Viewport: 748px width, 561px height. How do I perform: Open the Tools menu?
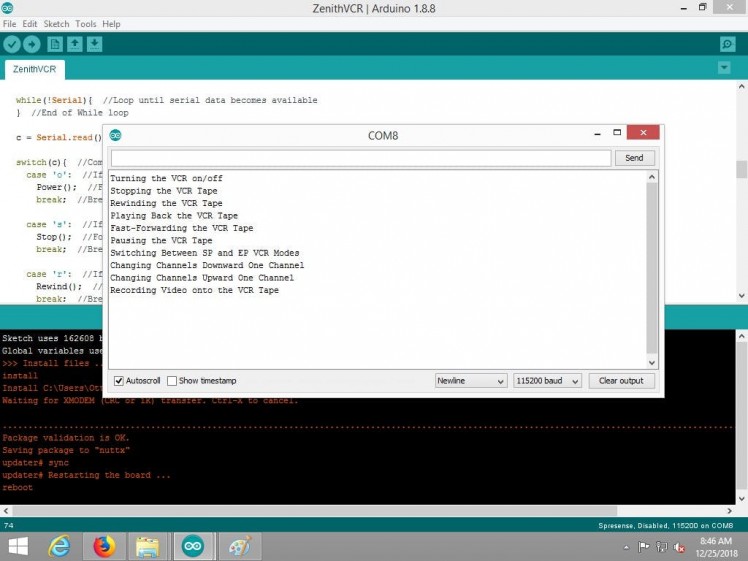pyautogui.click(x=85, y=24)
